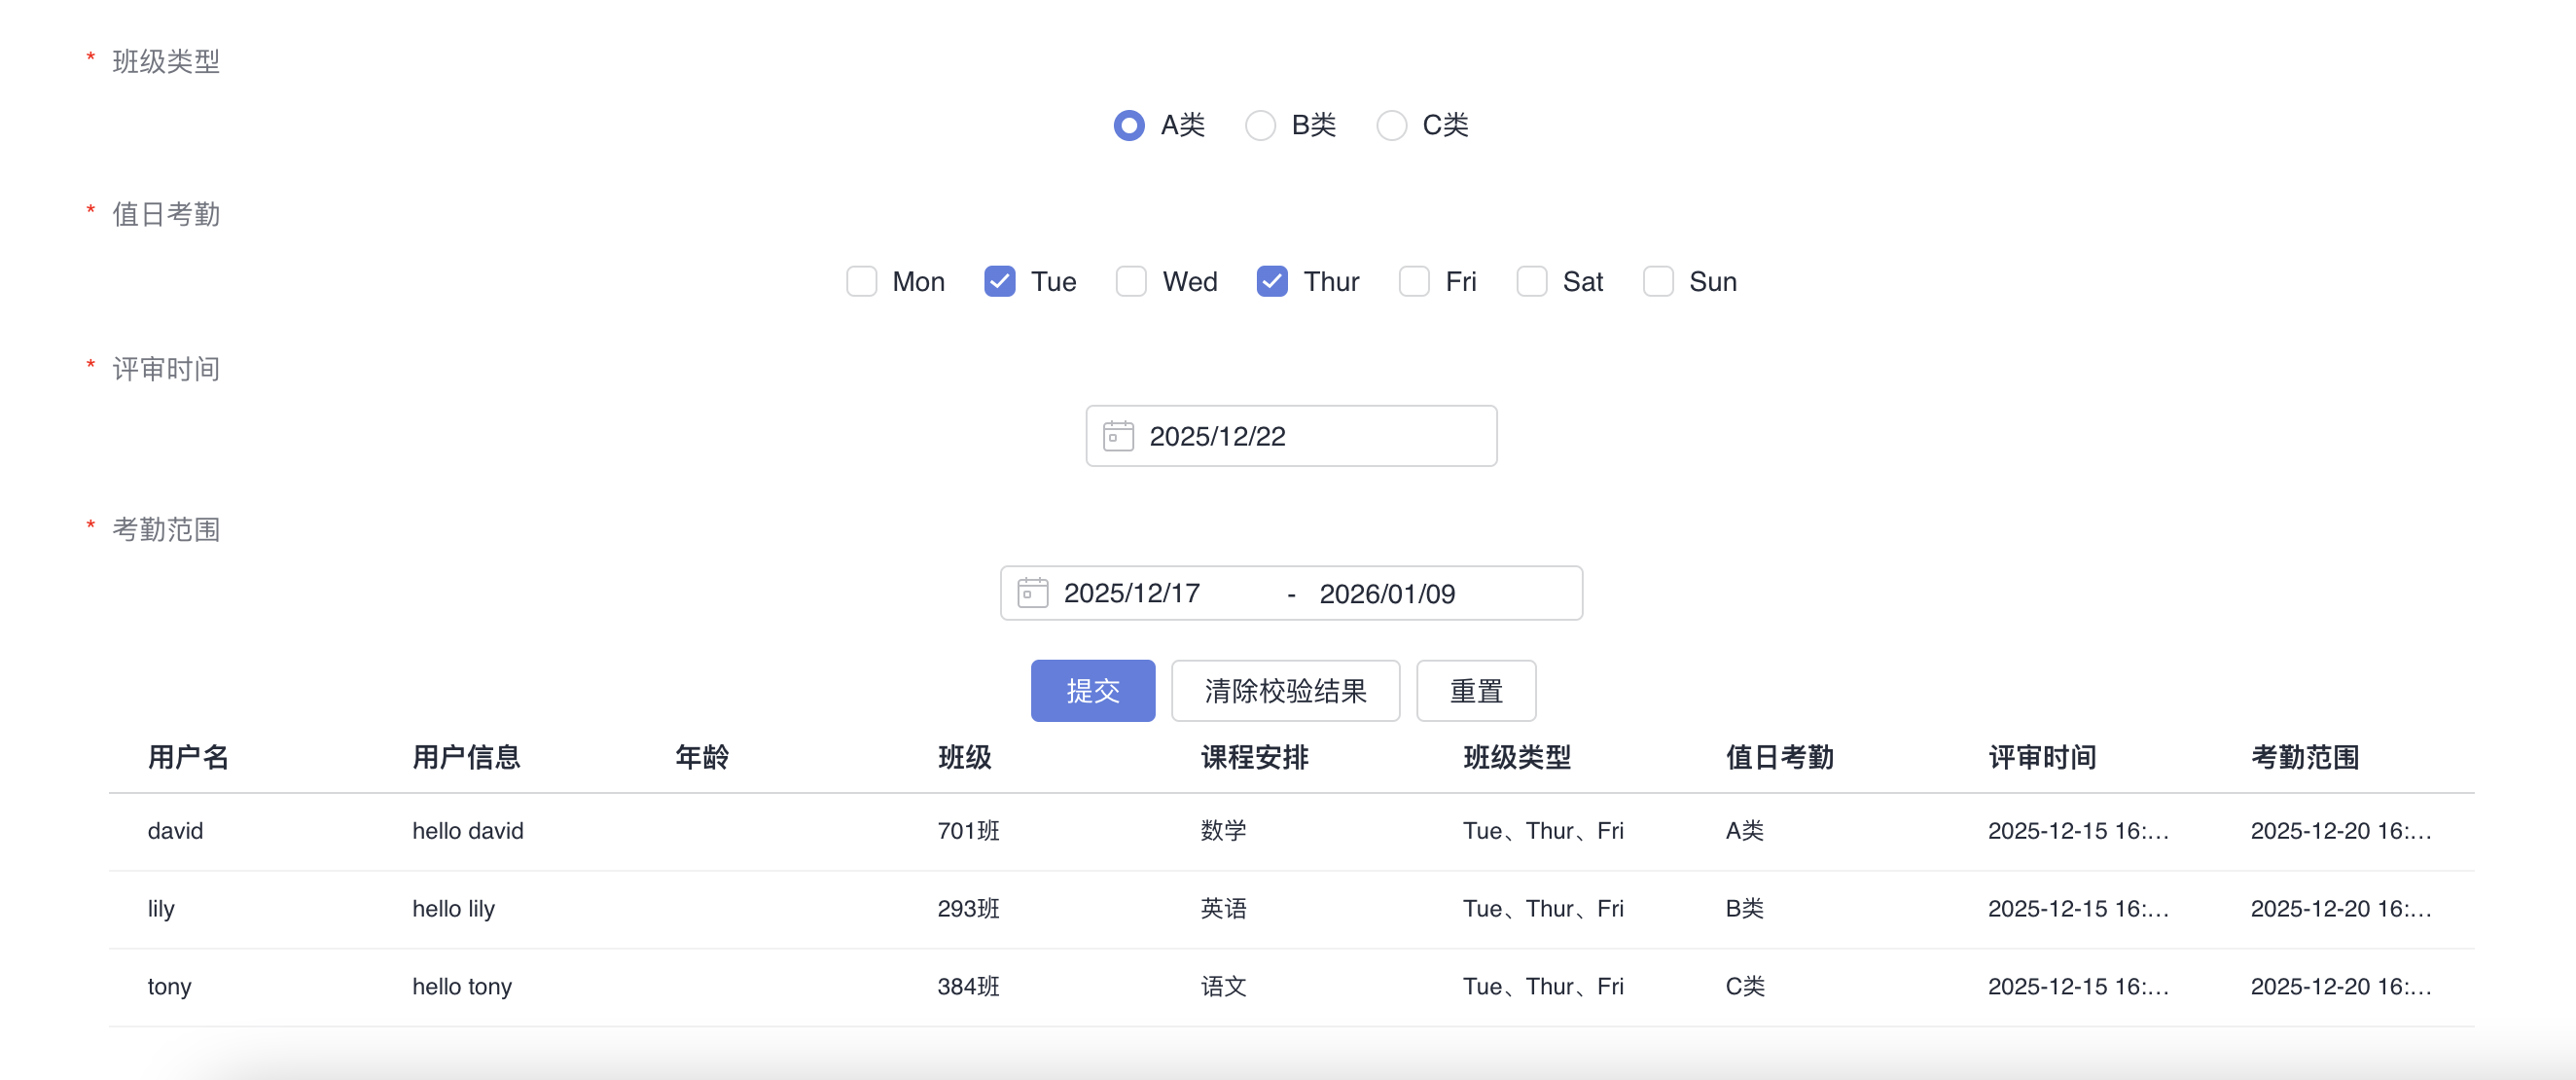Viewport: 2576px width, 1080px height.
Task: Select the B类 radio button
Action: (1259, 125)
